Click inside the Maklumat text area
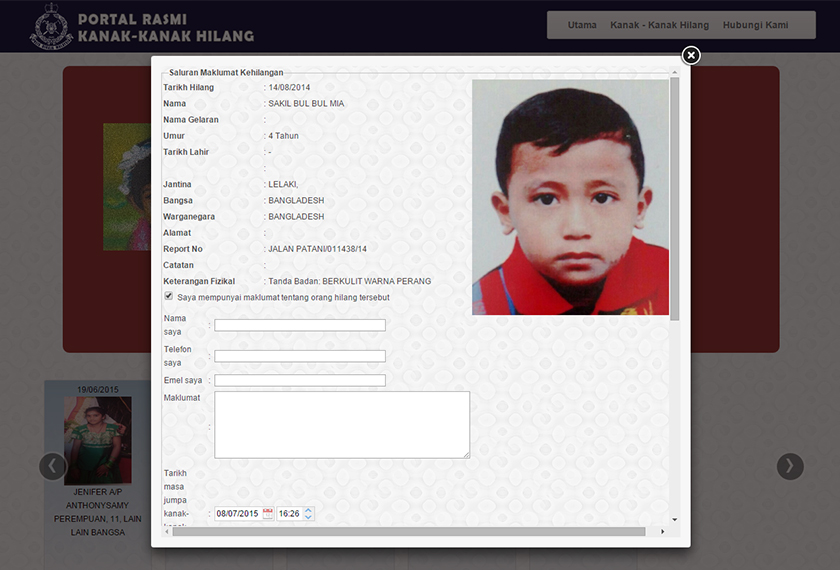Image resolution: width=840 pixels, height=570 pixels. point(342,425)
